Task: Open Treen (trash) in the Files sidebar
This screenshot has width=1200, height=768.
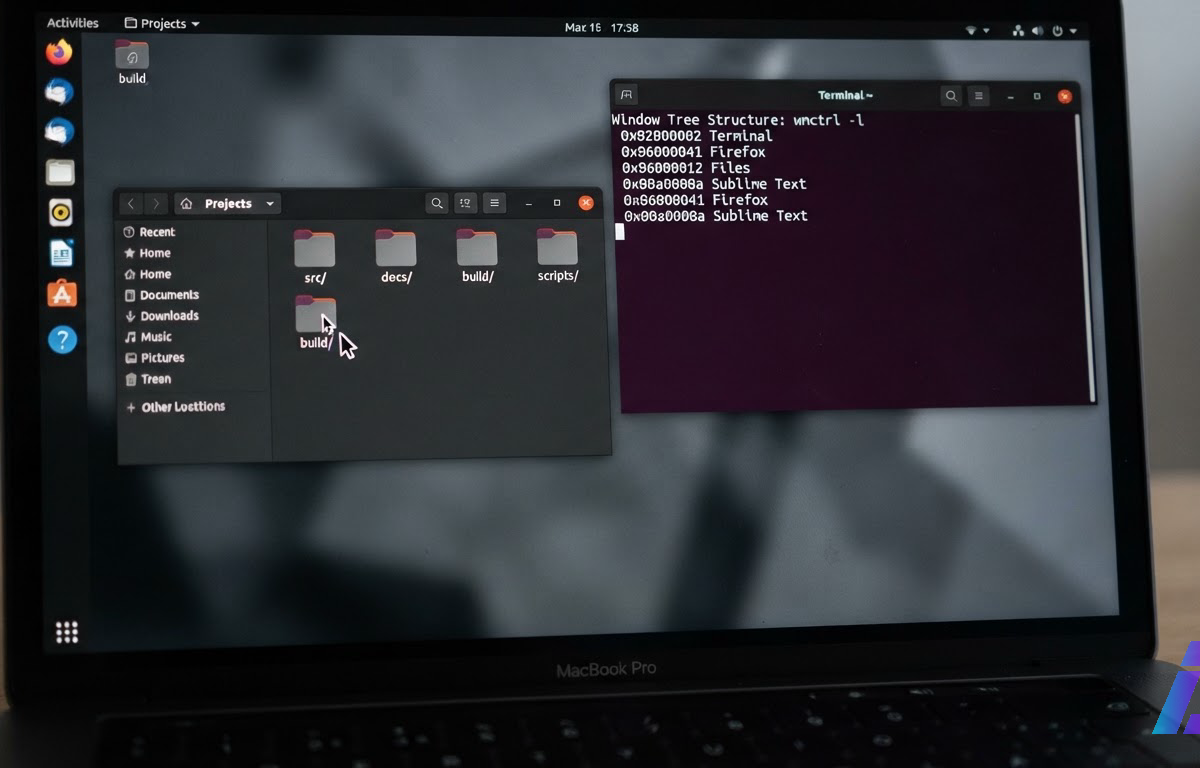Action: 149,379
